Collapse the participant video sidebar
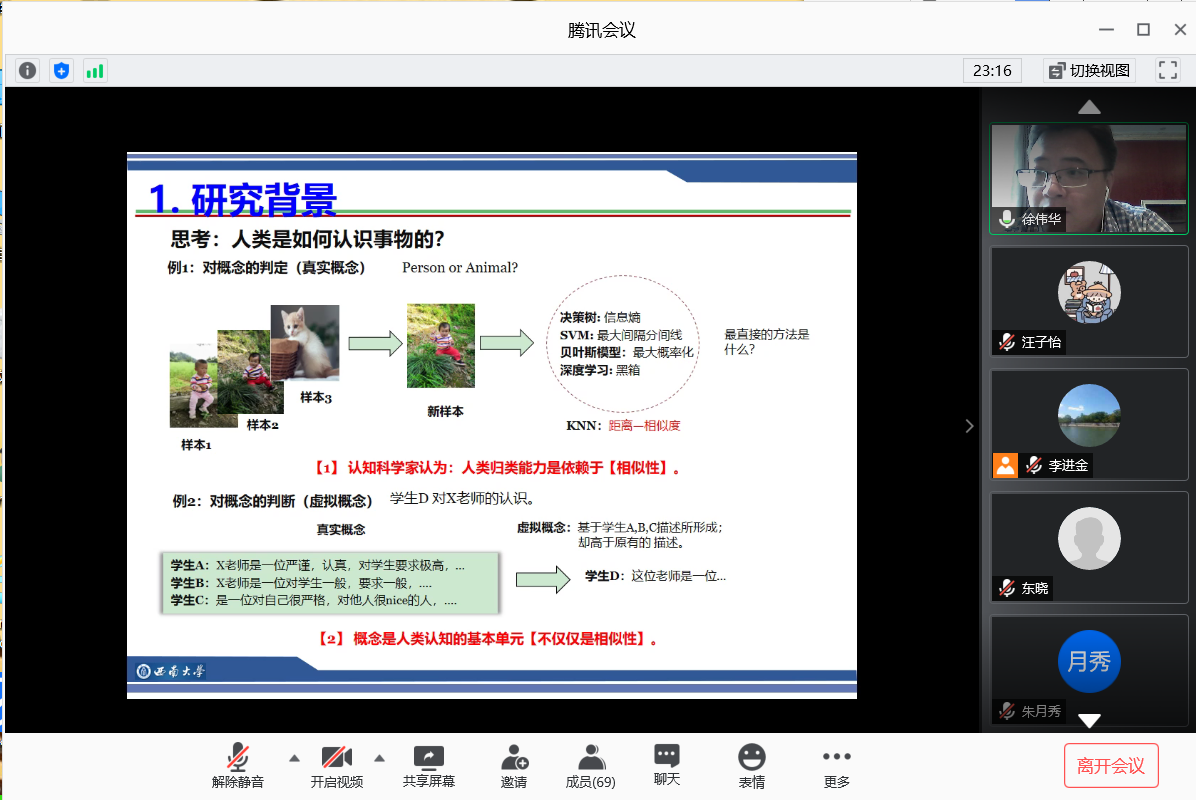The image size is (1196, 800). point(968,426)
